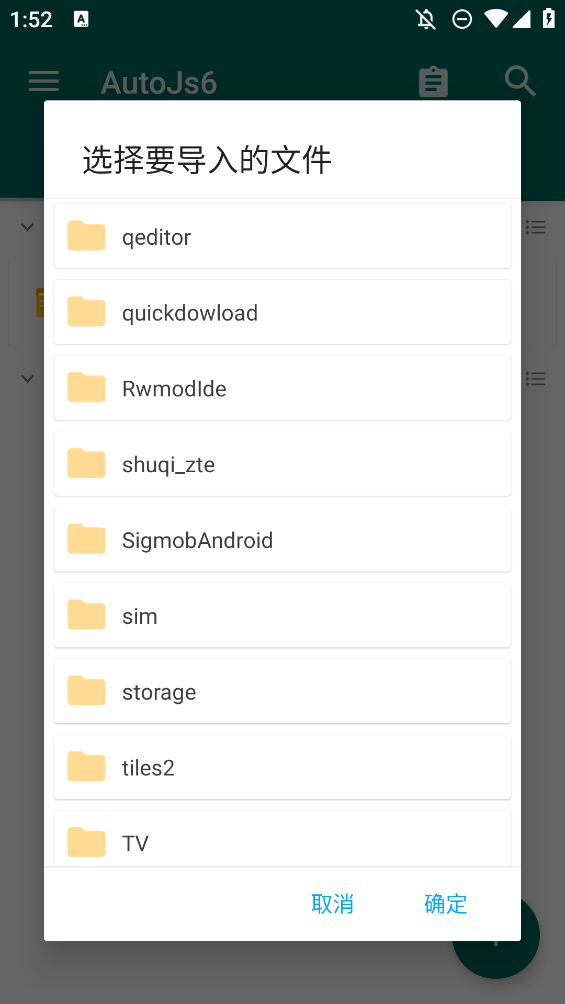Open the clipboard log icon
Screen dimensions: 565x1004
point(433,82)
